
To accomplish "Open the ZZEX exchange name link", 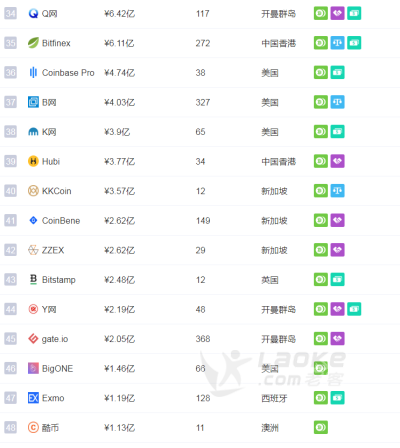I will (53, 250).
